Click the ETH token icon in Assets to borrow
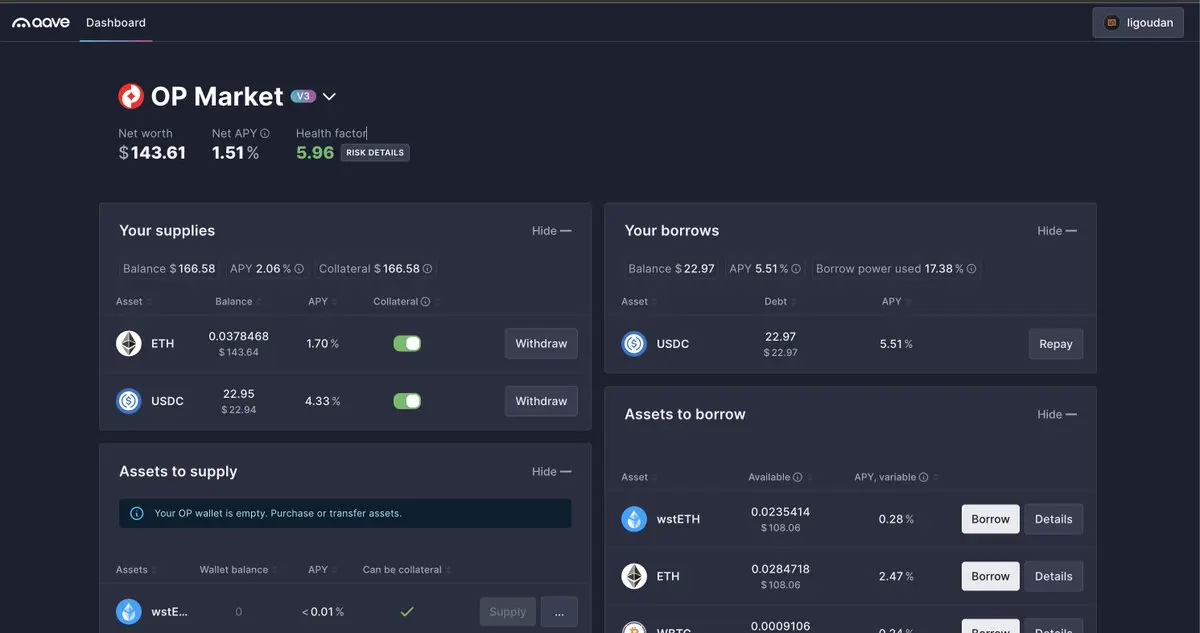Image resolution: width=1200 pixels, height=633 pixels. tap(634, 576)
